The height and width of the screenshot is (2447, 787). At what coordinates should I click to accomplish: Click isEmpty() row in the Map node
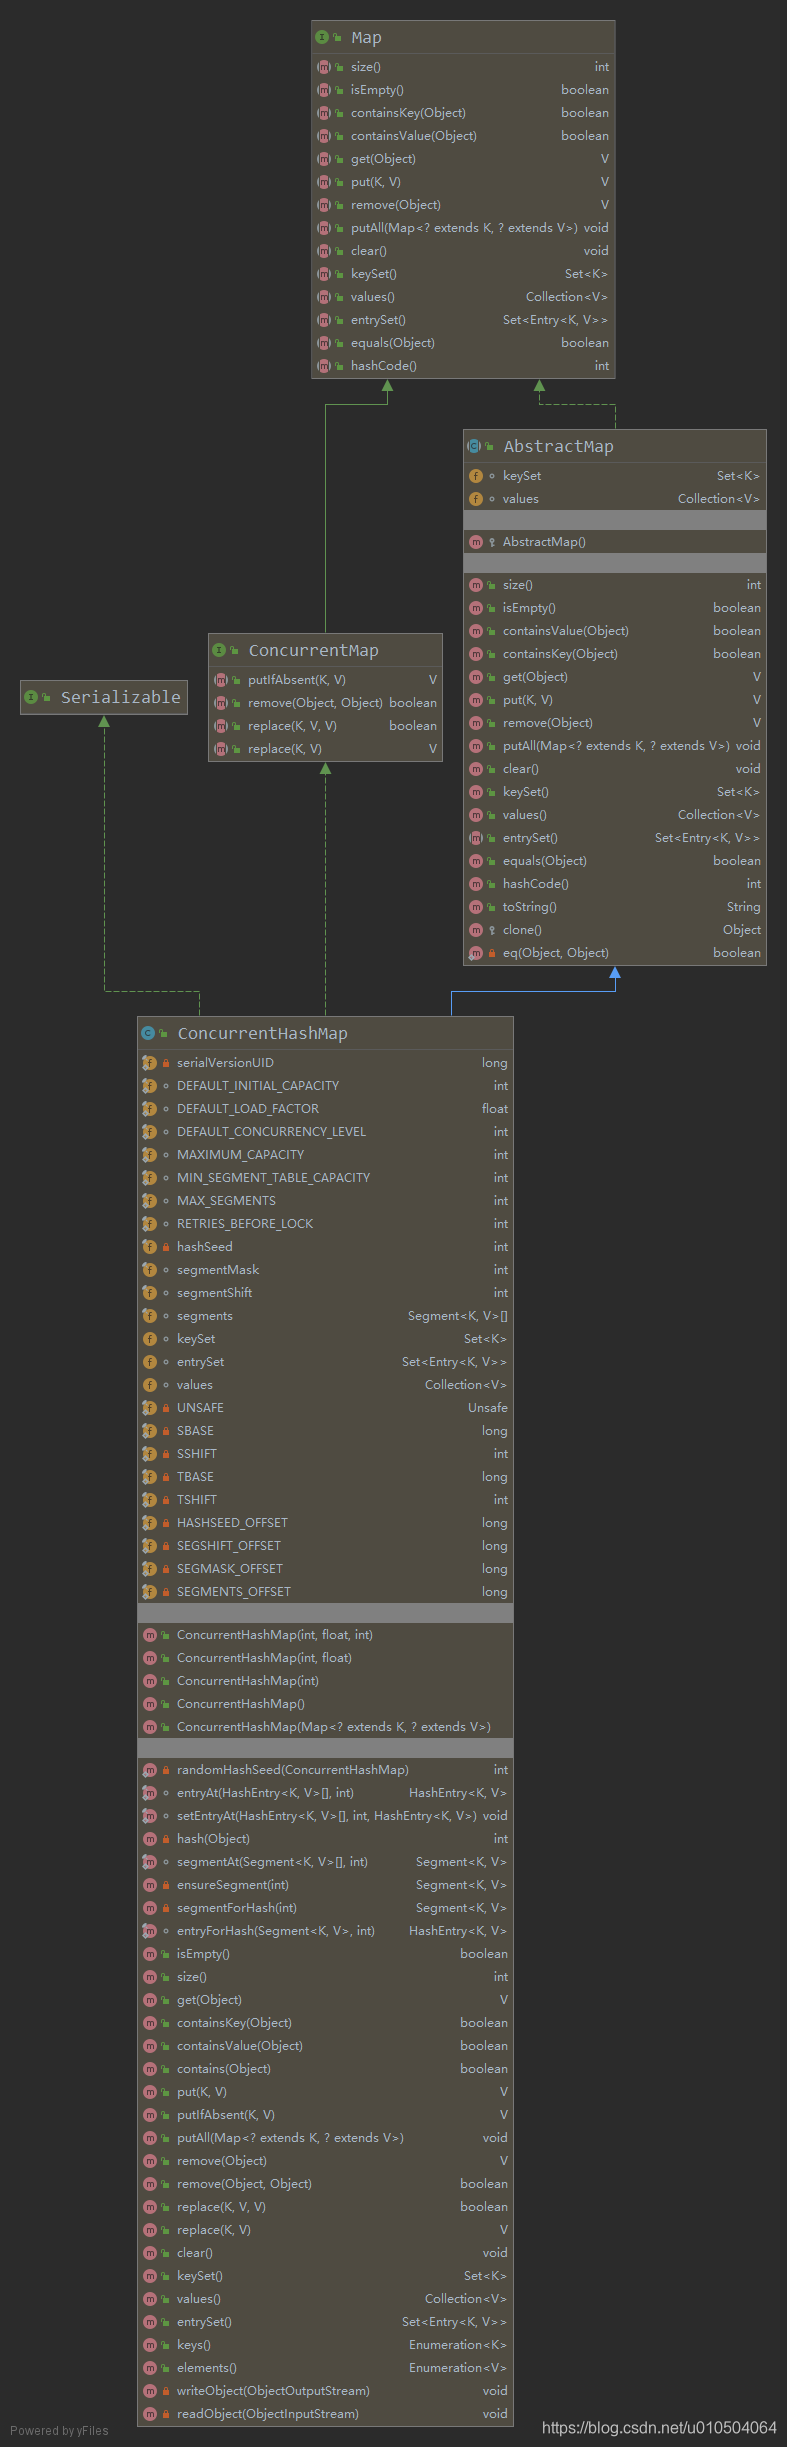tap(463, 90)
